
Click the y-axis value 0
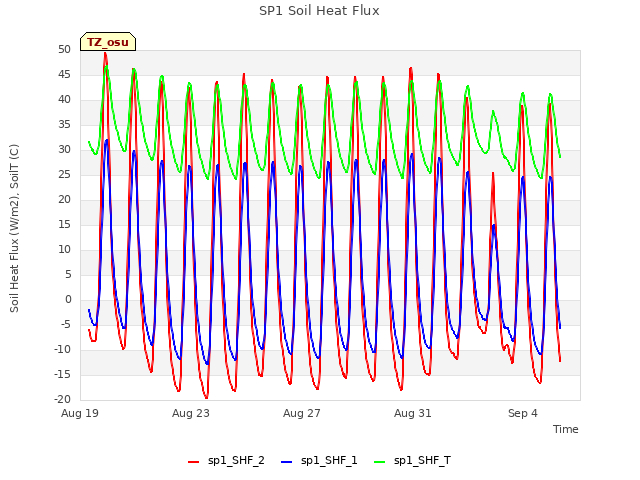click(68, 300)
